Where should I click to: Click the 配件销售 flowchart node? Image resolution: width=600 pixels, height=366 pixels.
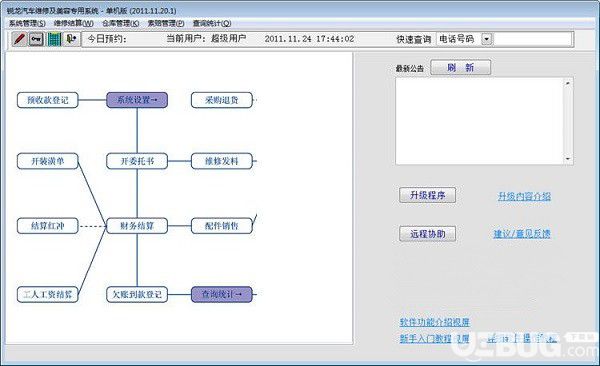pyautogui.click(x=222, y=226)
